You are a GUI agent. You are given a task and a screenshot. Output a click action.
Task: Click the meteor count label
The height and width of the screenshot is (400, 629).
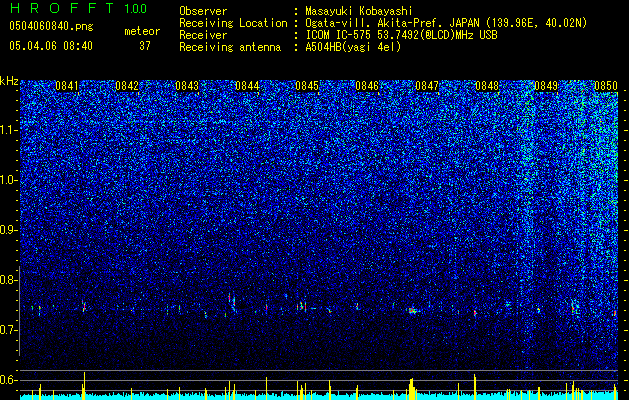(x=142, y=31)
